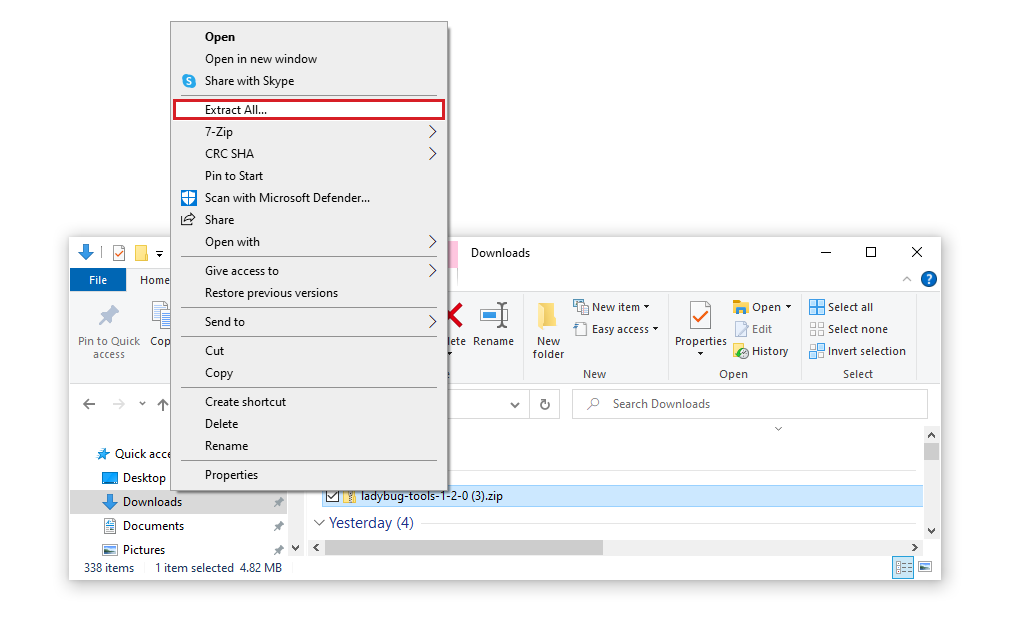Click the blue Help question mark button
The height and width of the screenshot is (629, 1030).
928,279
